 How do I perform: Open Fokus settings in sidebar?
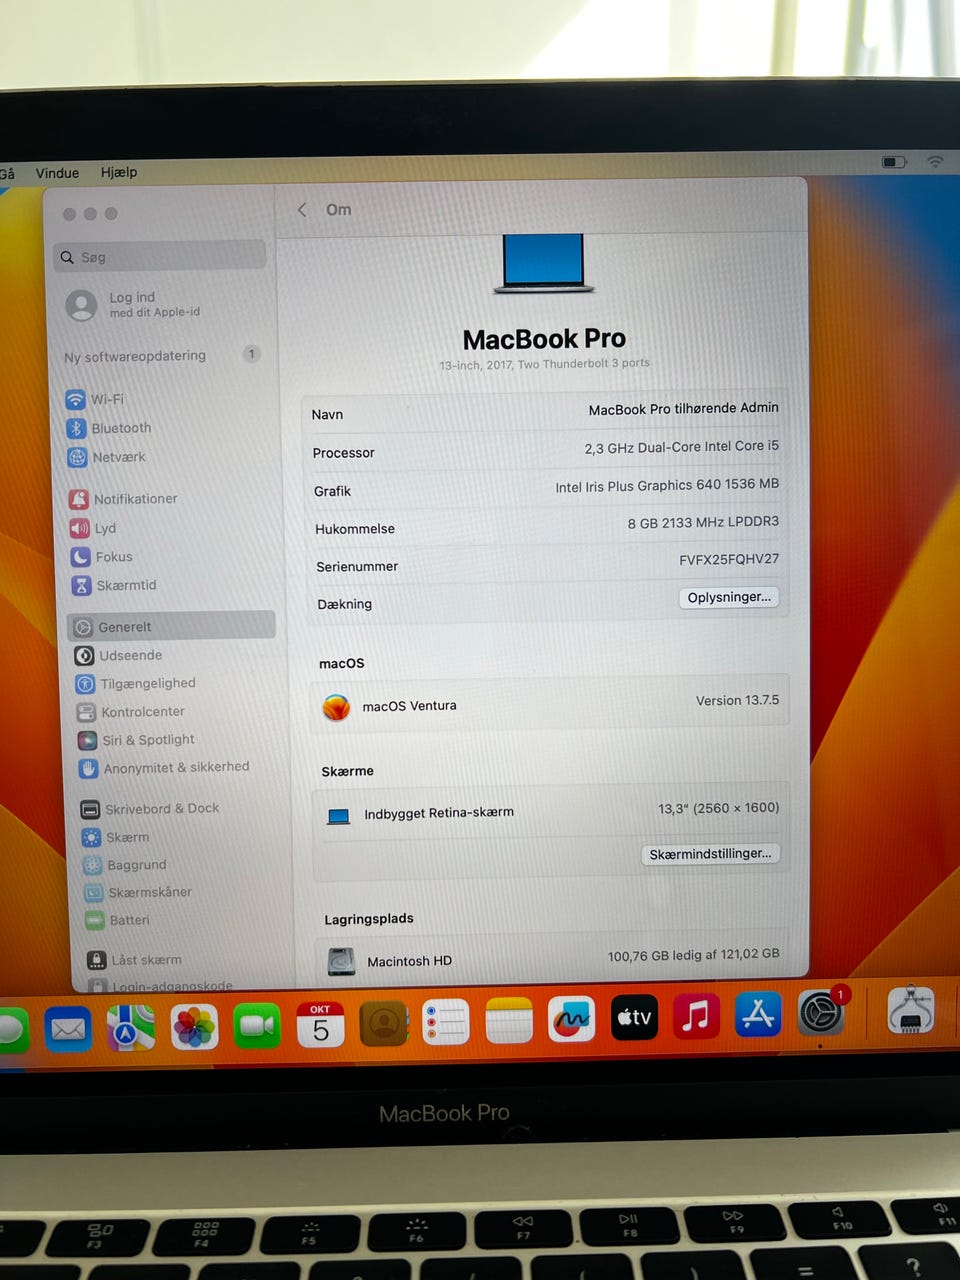[x=101, y=557]
